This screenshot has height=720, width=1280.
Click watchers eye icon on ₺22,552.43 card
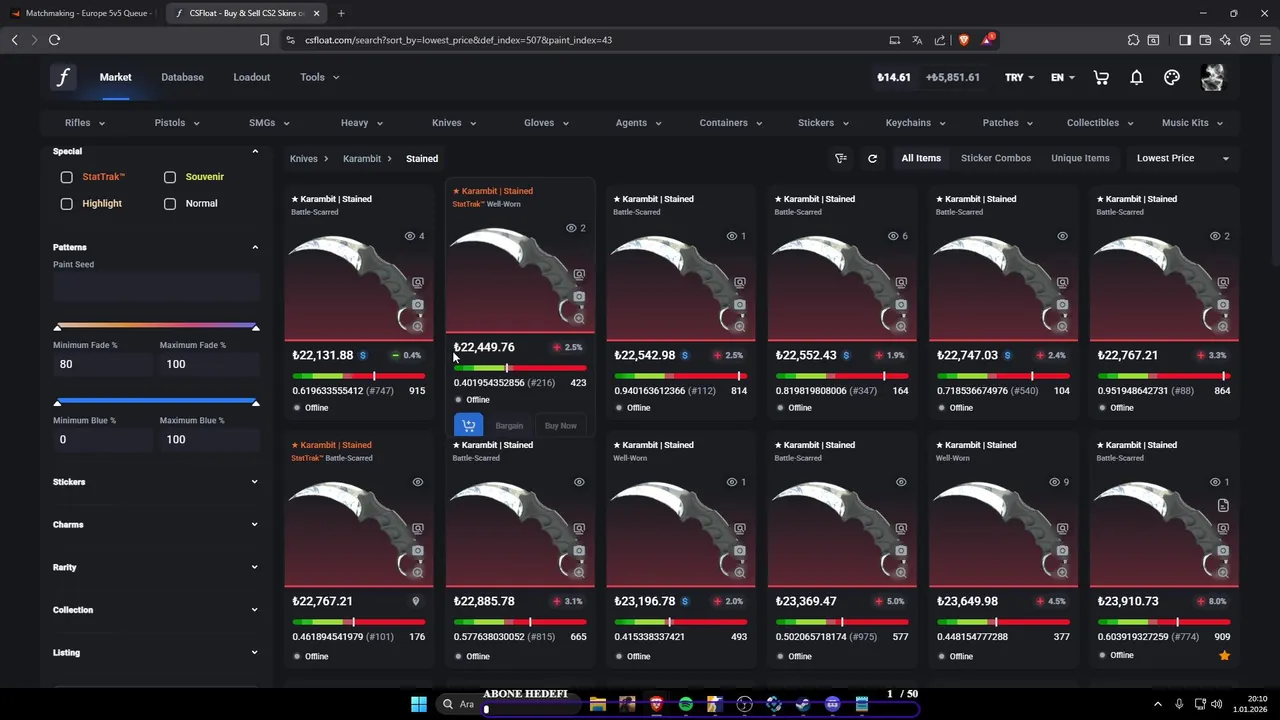(x=893, y=236)
